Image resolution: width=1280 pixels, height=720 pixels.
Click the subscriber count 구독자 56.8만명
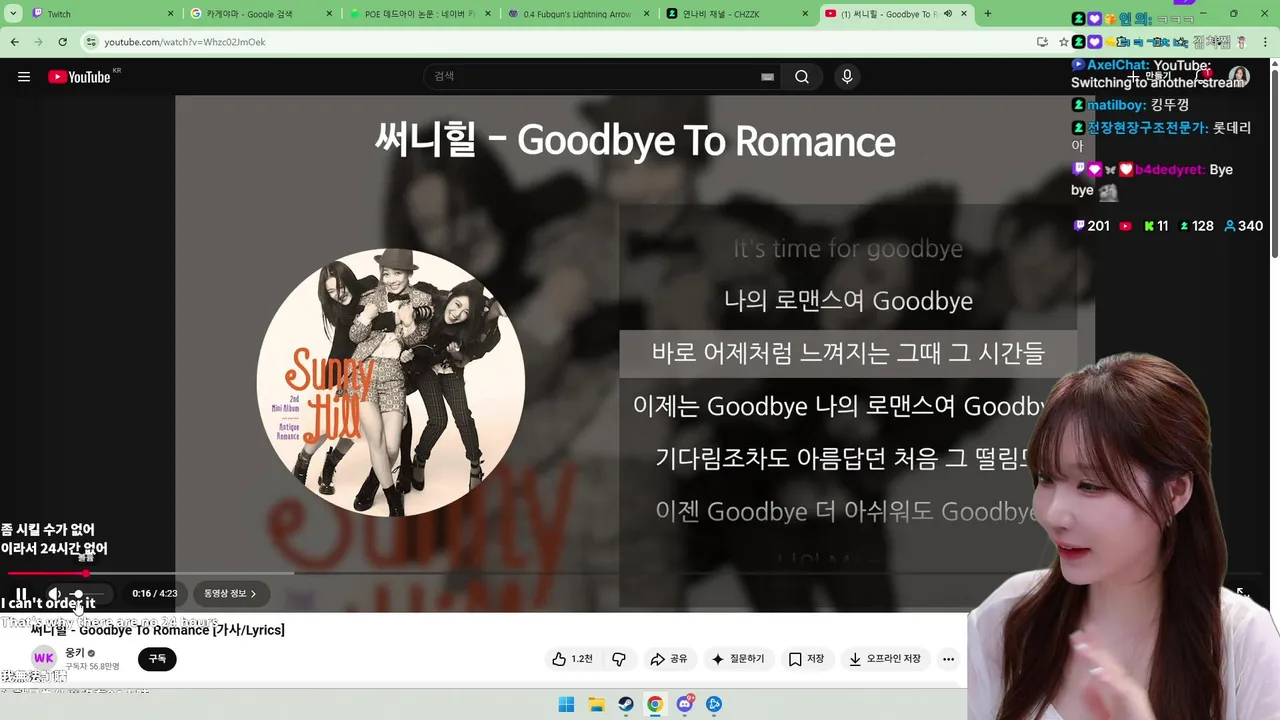92,667
